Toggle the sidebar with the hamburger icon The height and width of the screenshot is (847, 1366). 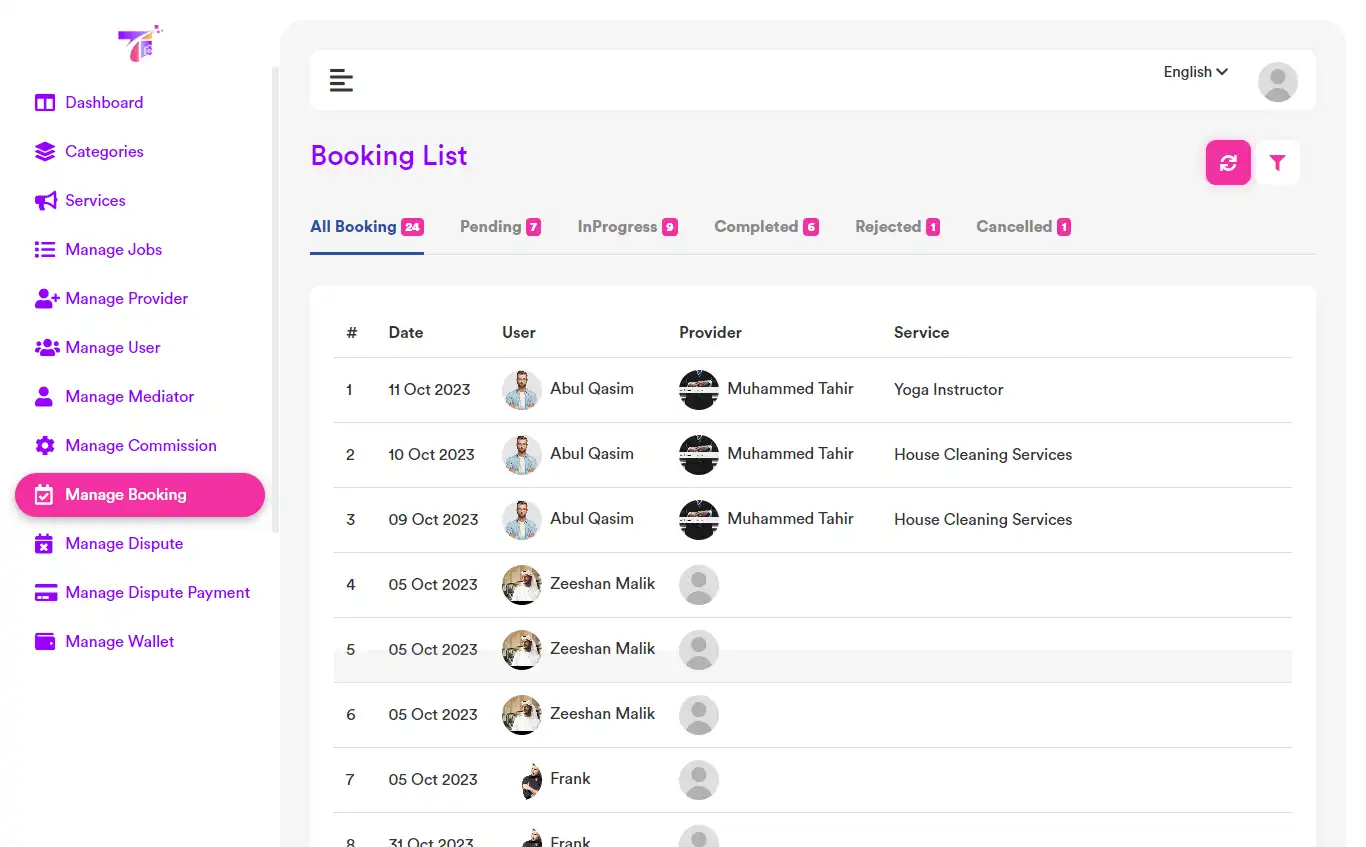(x=341, y=80)
